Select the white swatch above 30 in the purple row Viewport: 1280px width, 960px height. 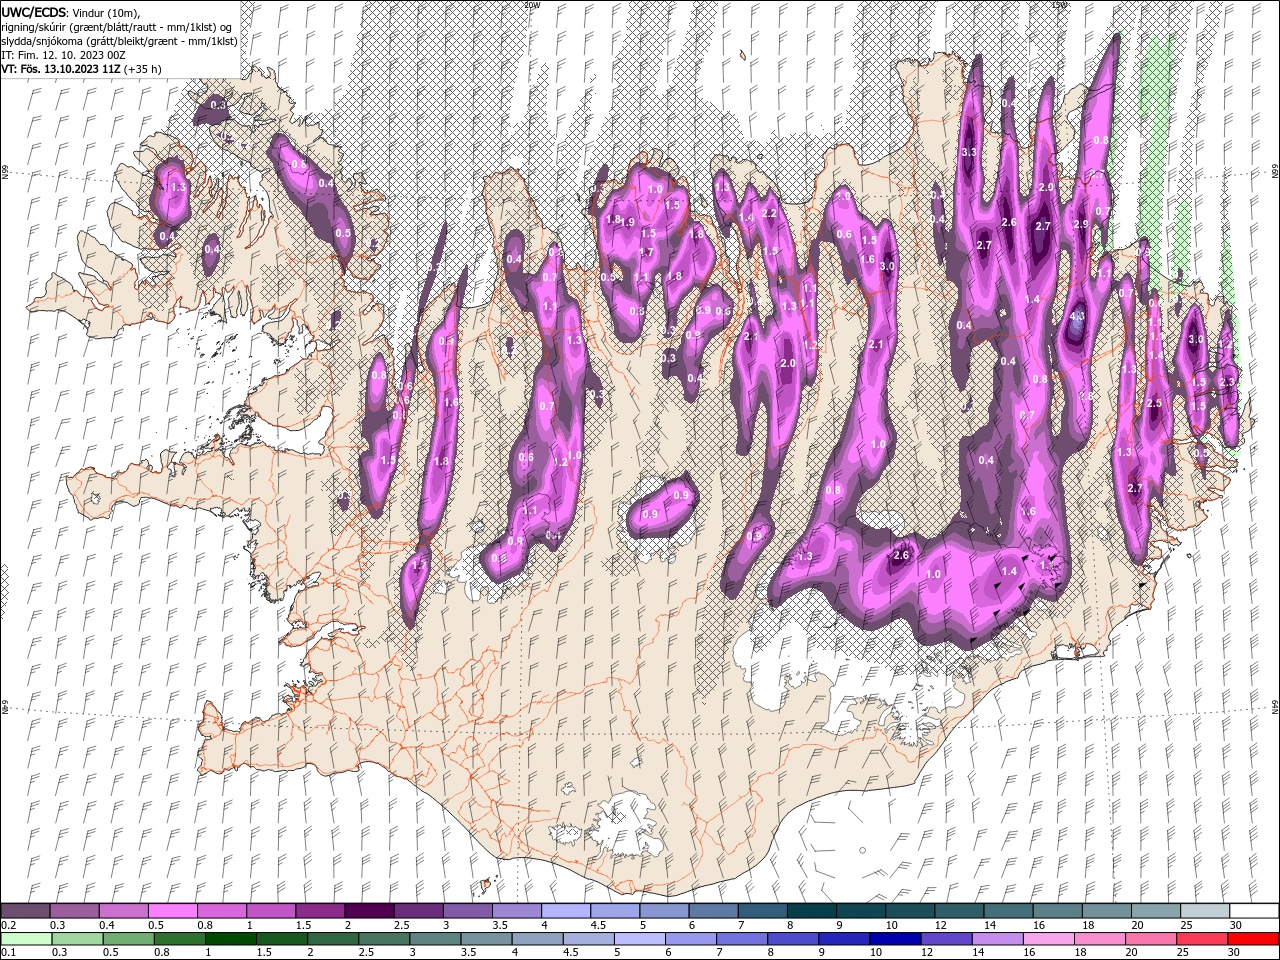pos(1254,911)
